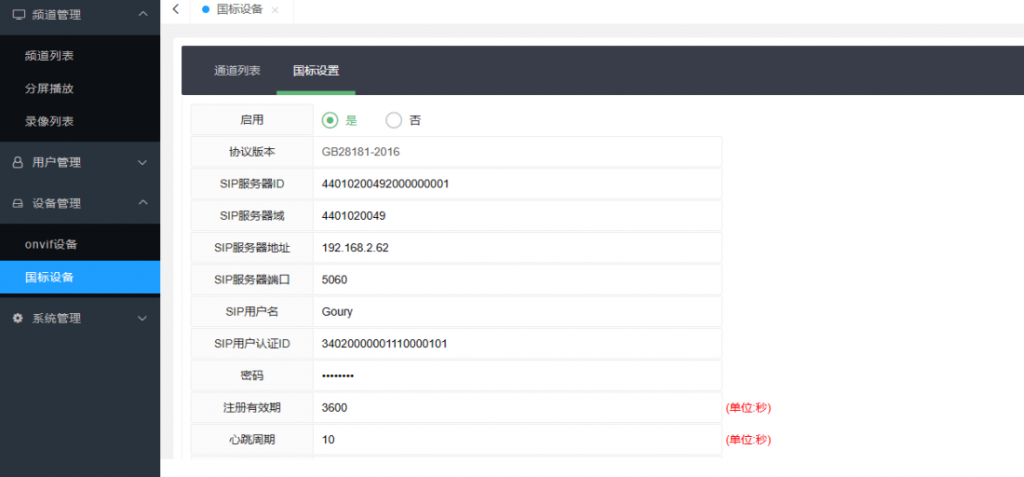
Task: Expand the 用户管理 menu chevron
Action: [142, 162]
